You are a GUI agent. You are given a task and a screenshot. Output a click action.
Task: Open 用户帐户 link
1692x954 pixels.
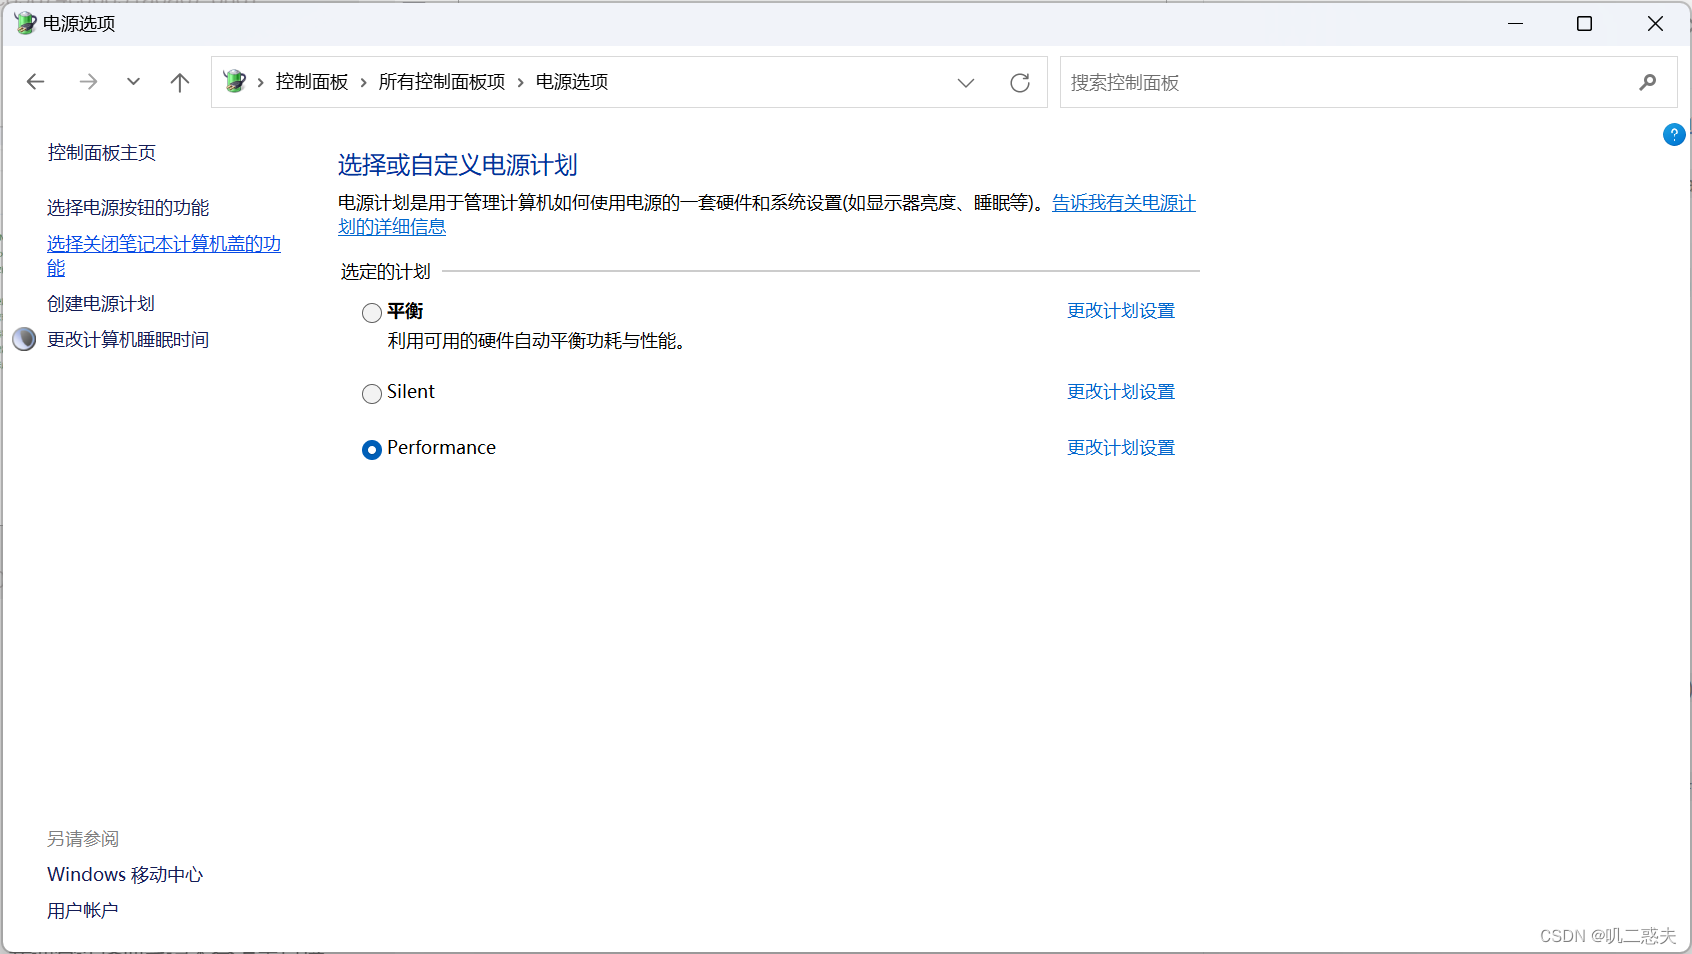click(83, 910)
